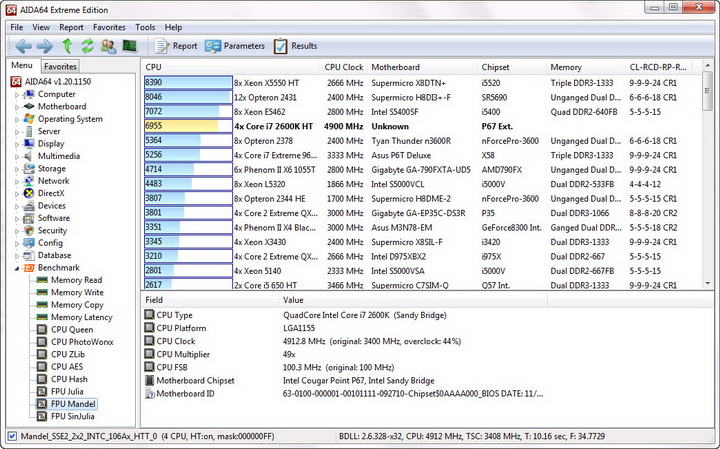The width and height of the screenshot is (720, 449).
Task: Select the Software tree node
Action: point(54,218)
